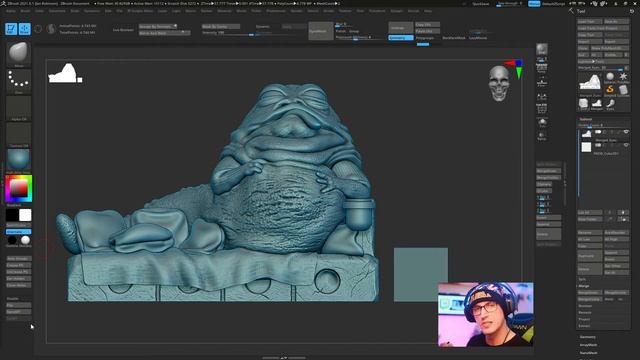Click the Make PolyMesh3D button
Screen dimensions: 640x360
610,48
